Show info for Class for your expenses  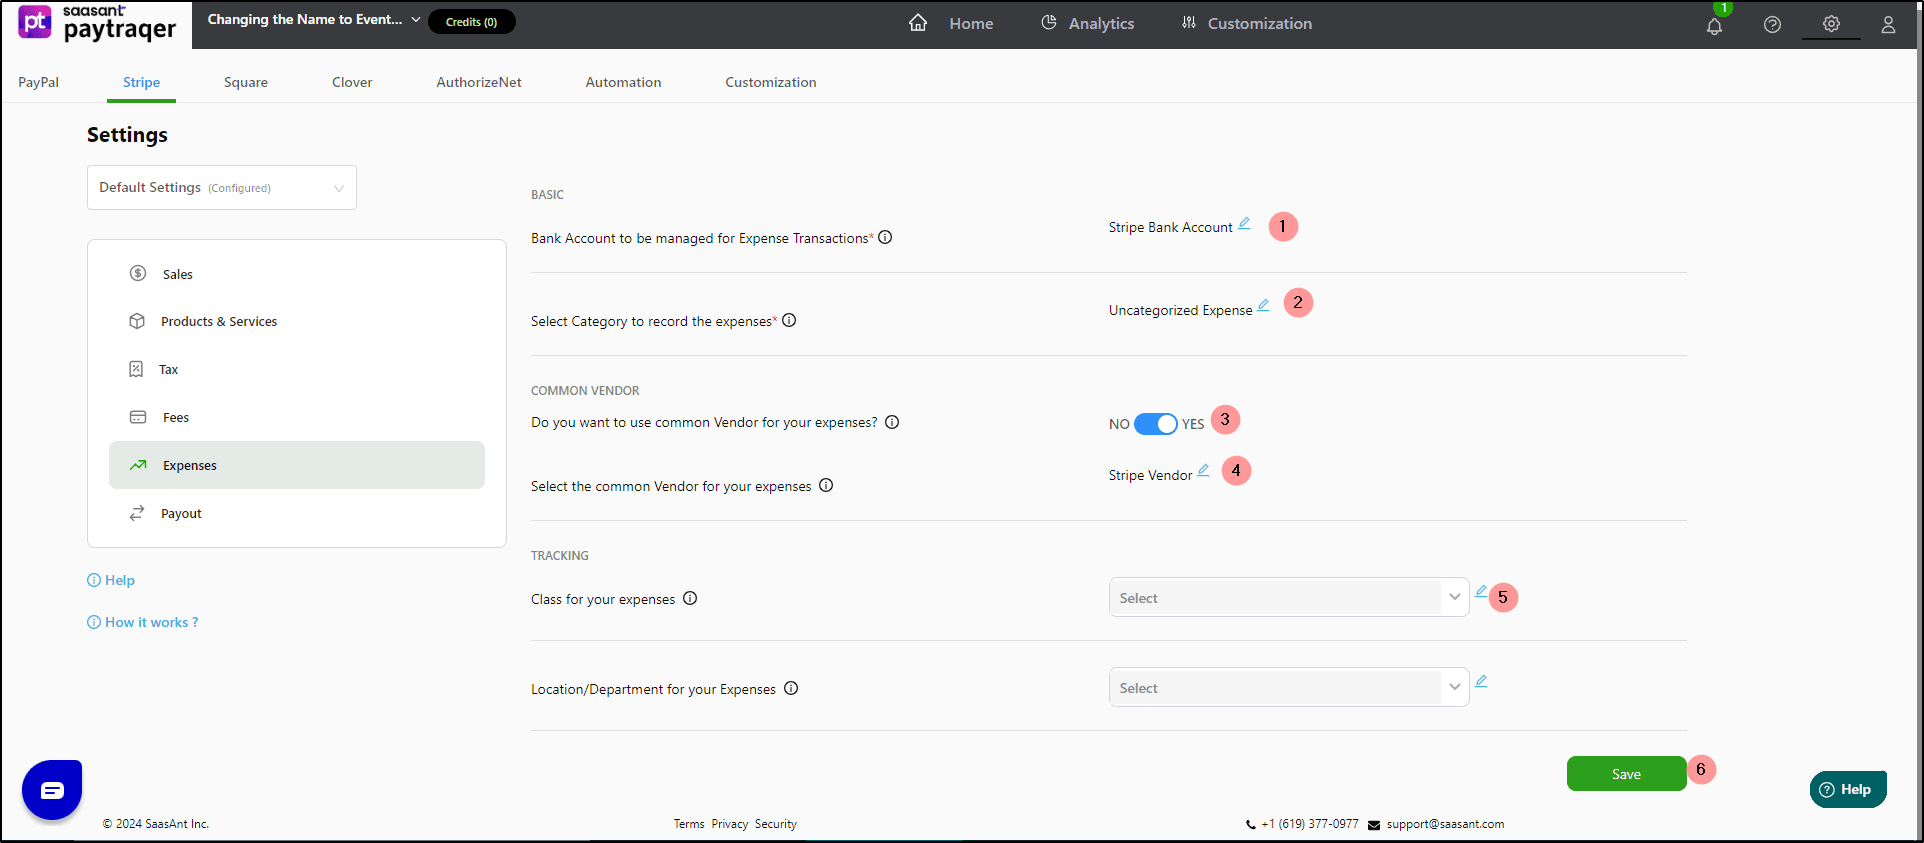tap(690, 599)
